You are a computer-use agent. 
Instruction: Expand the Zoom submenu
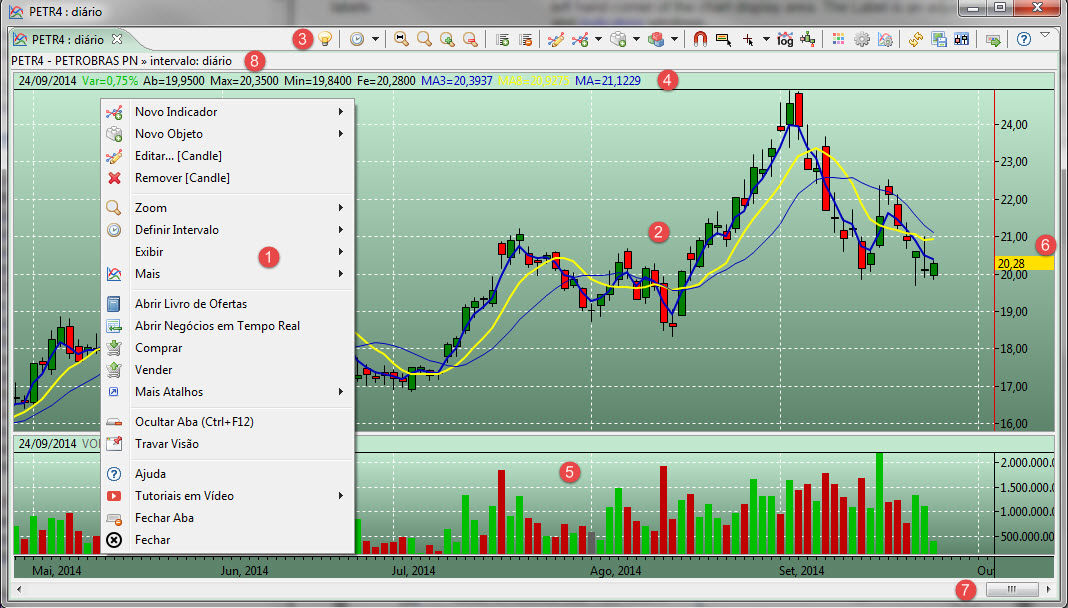(228, 208)
